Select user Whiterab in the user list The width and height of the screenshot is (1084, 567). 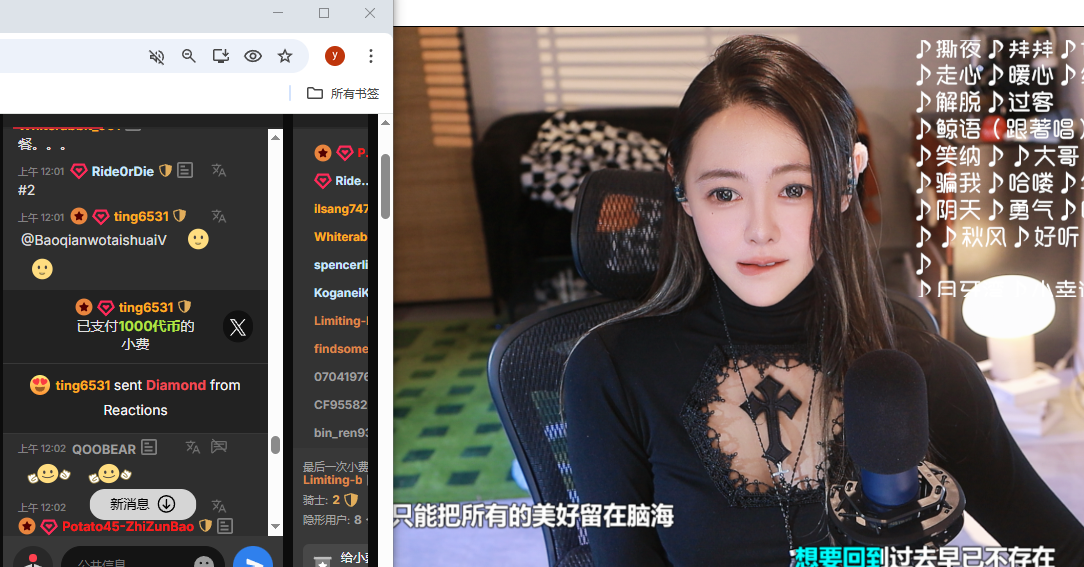pyautogui.click(x=341, y=237)
